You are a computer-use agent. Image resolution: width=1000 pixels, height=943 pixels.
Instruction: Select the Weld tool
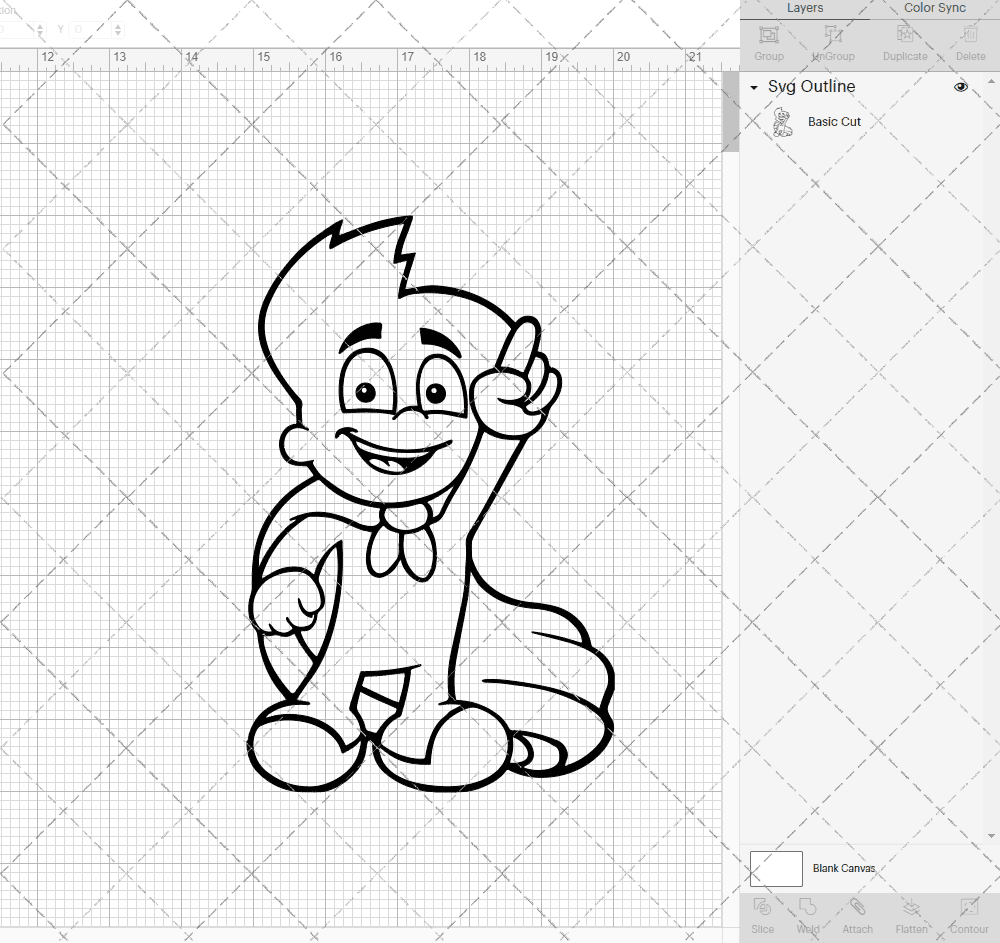[x=808, y=915]
